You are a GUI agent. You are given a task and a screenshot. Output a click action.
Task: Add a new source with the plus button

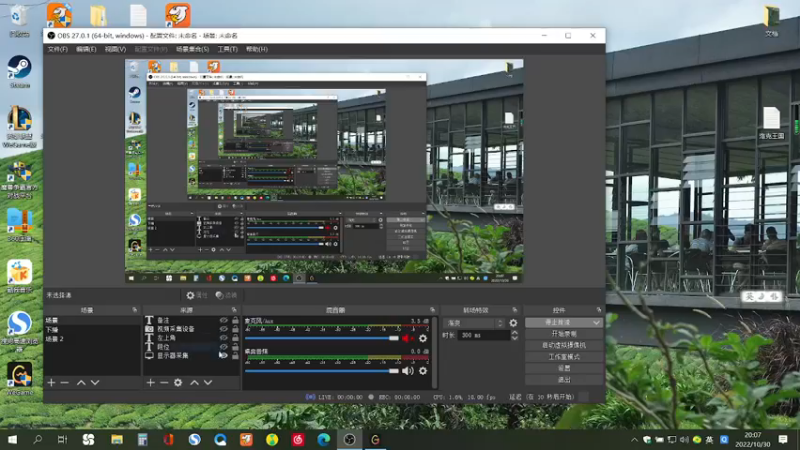[x=151, y=382]
